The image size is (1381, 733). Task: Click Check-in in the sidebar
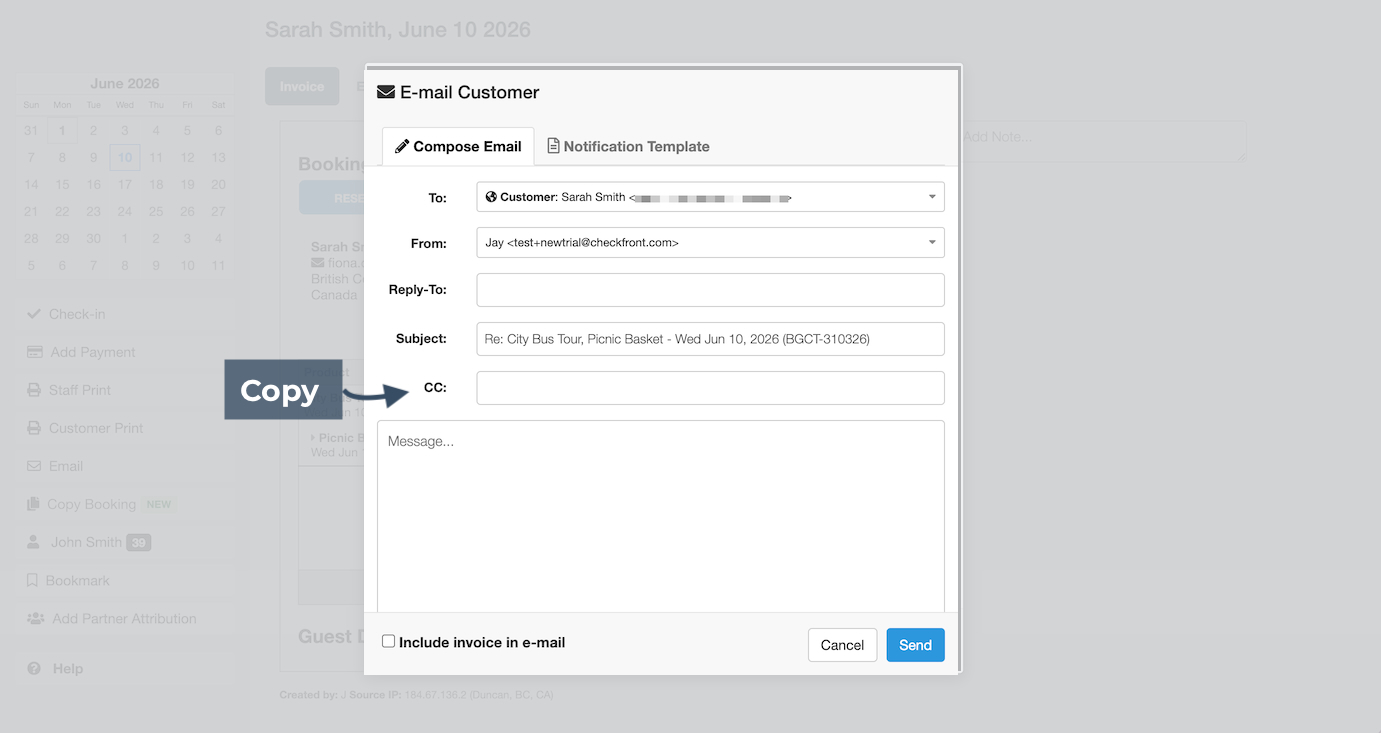125,314
